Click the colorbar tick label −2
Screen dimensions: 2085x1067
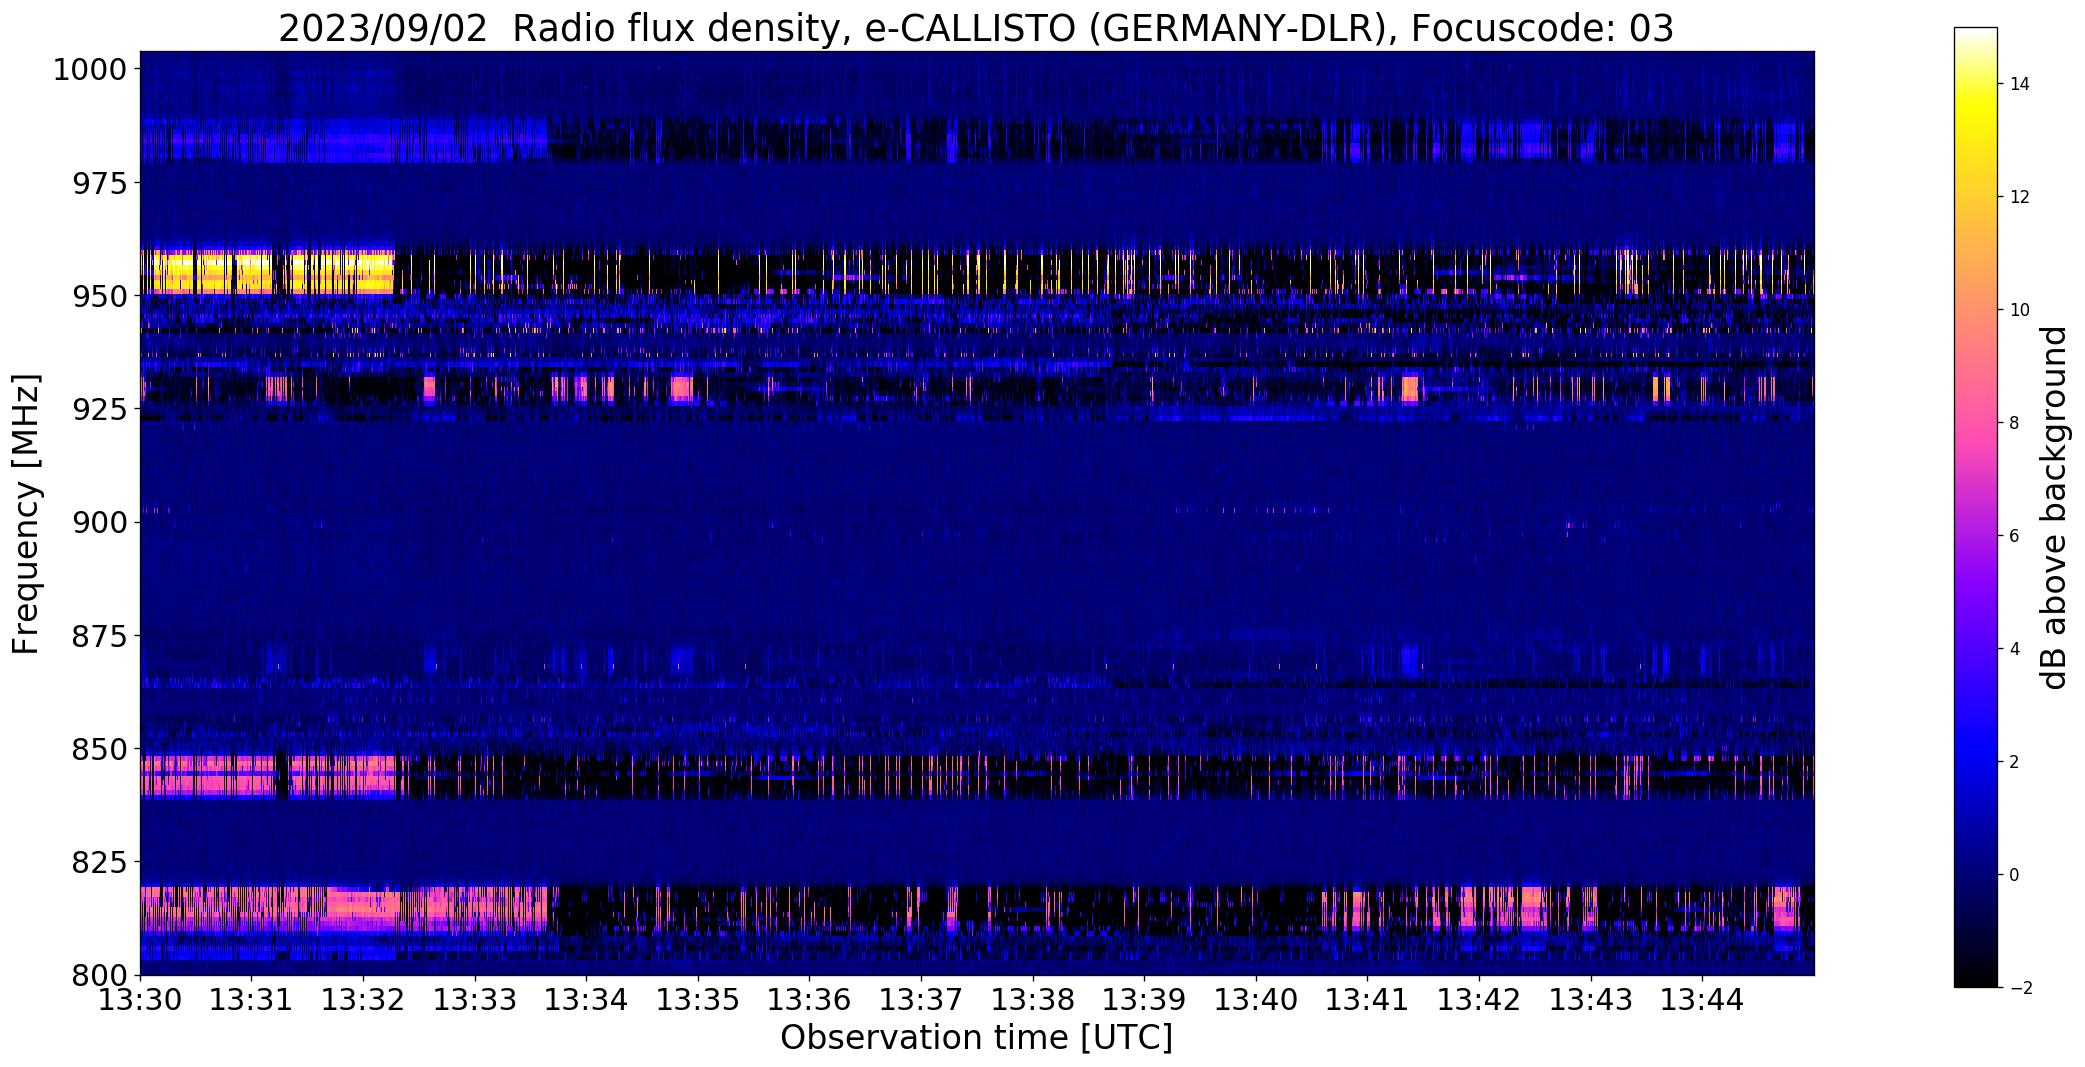point(2020,988)
